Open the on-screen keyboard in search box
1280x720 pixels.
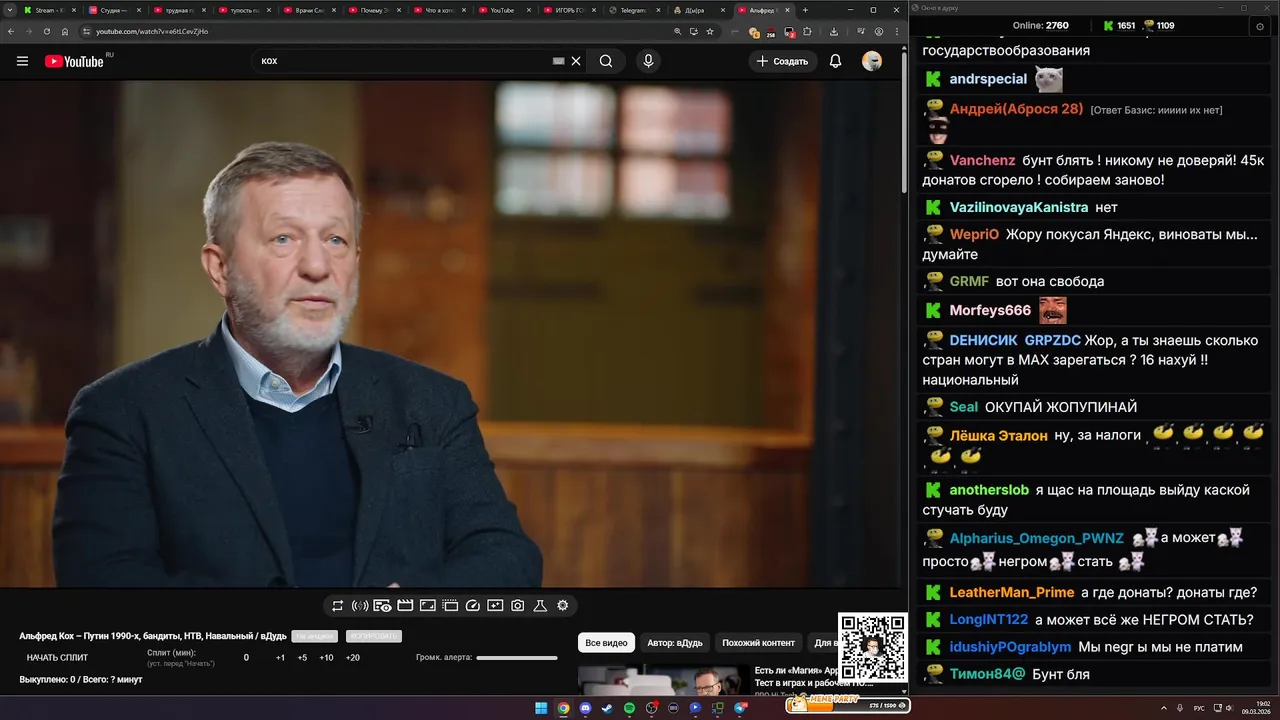point(559,61)
